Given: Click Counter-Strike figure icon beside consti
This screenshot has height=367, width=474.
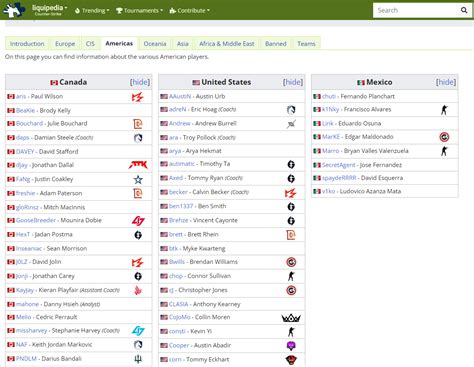Looking at the screenshot, I should pyautogui.click(x=291, y=332).
